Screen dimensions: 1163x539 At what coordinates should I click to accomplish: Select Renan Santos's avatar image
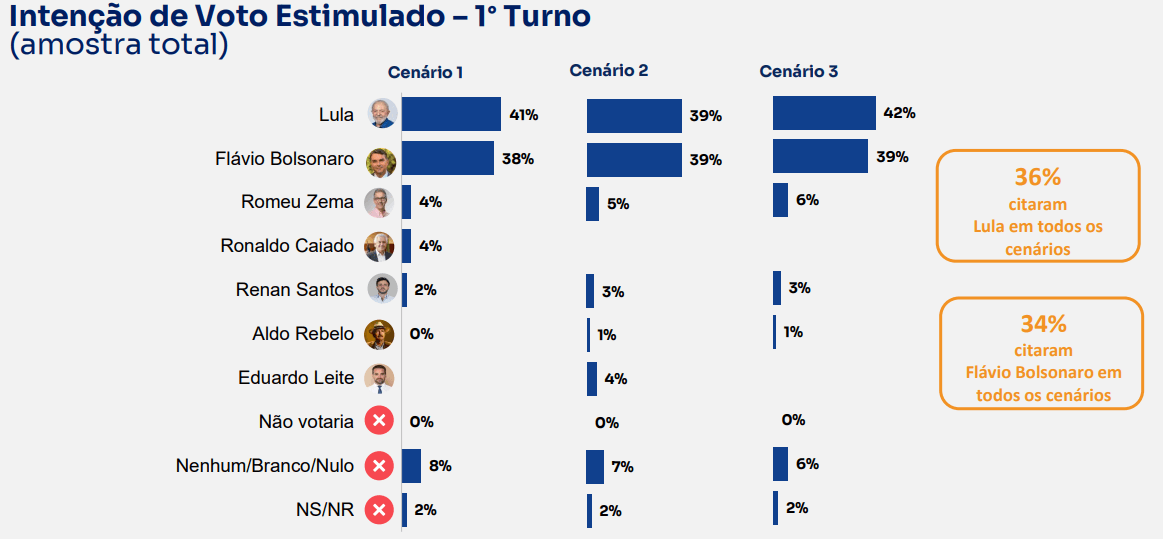381,289
